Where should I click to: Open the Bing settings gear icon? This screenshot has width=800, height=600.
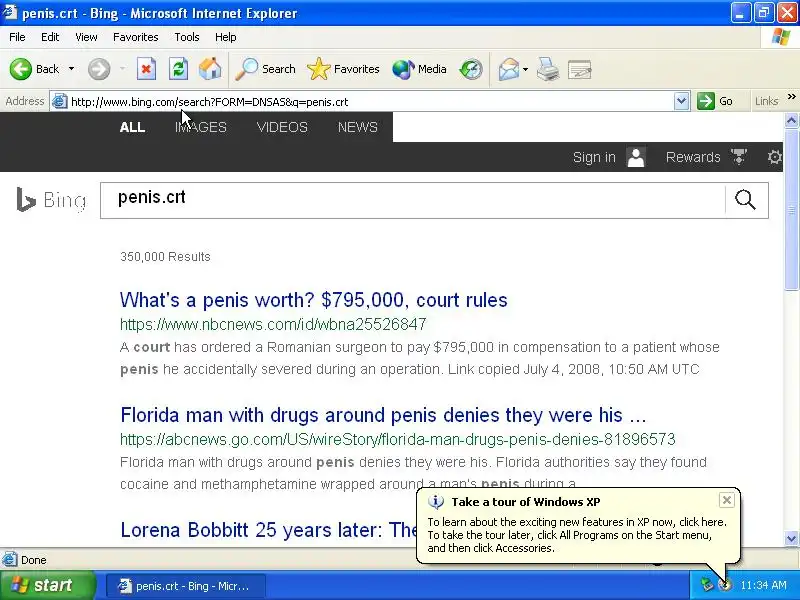tap(774, 157)
